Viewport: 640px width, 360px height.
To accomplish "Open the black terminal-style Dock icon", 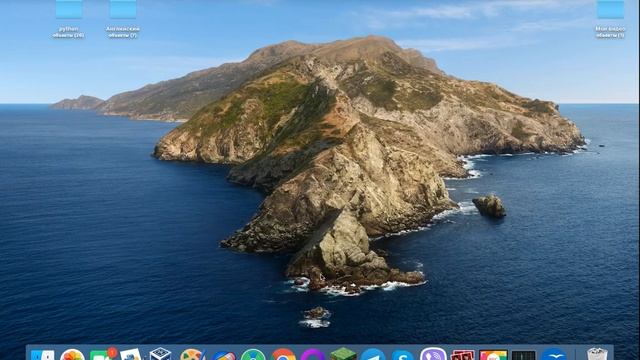I will pos(523,356).
